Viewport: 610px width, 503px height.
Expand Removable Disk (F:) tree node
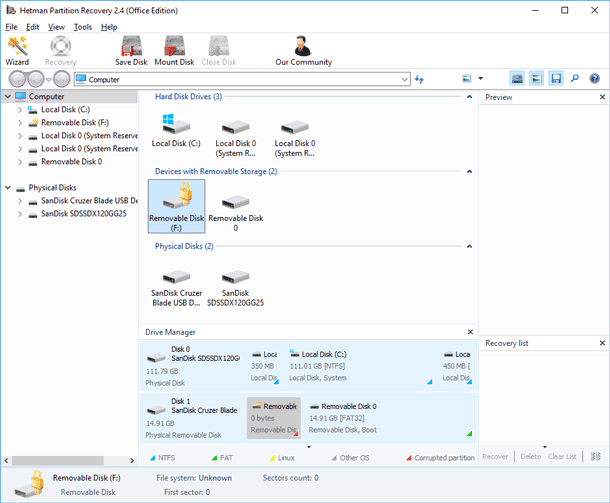pos(20,123)
